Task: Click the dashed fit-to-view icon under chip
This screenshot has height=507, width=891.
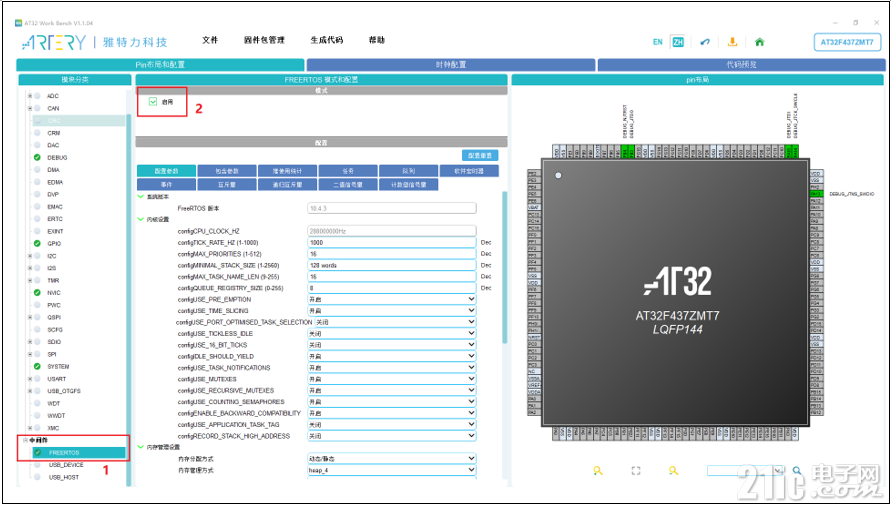Action: coord(636,471)
